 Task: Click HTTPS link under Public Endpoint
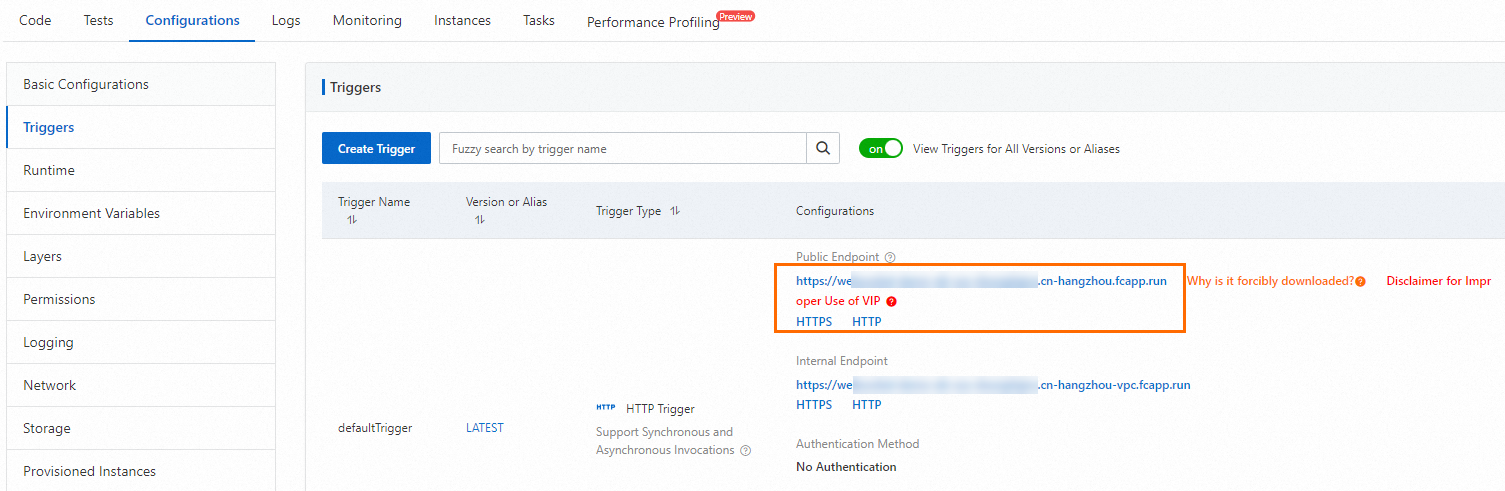pyautogui.click(x=814, y=322)
